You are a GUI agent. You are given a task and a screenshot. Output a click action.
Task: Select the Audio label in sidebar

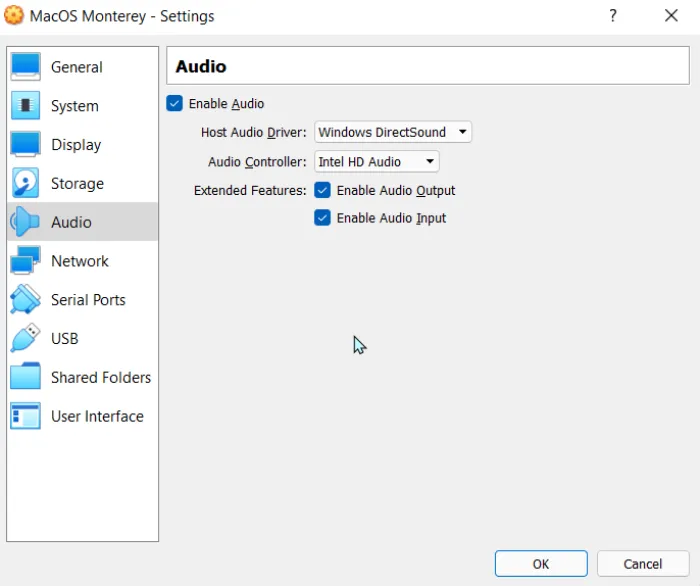pyautogui.click(x=71, y=222)
